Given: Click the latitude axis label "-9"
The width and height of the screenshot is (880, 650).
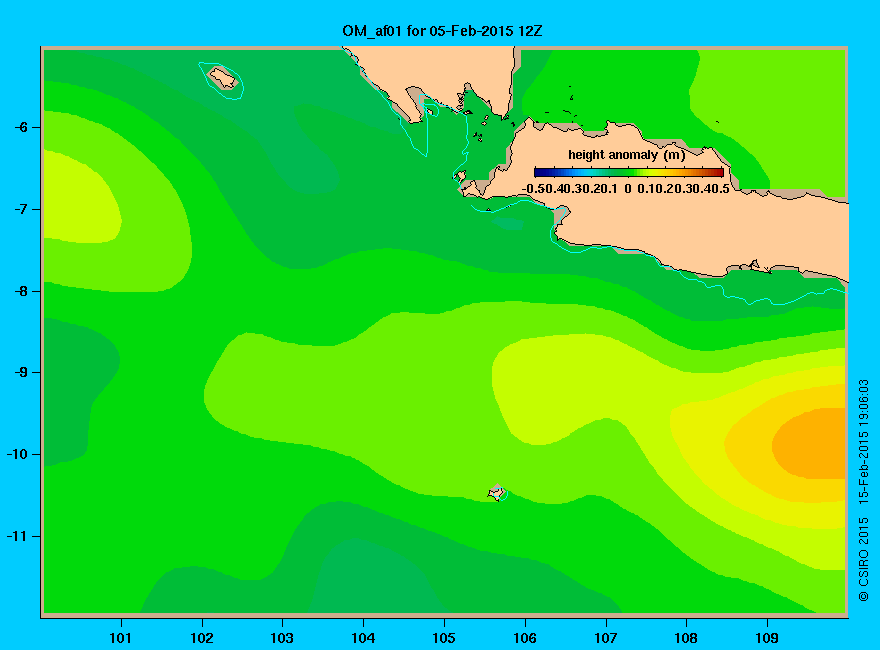Looking at the screenshot, I should pyautogui.click(x=21, y=372).
